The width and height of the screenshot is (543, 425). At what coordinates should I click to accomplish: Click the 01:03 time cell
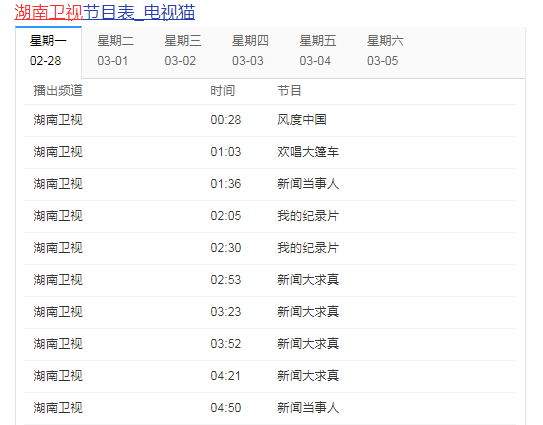pos(226,152)
